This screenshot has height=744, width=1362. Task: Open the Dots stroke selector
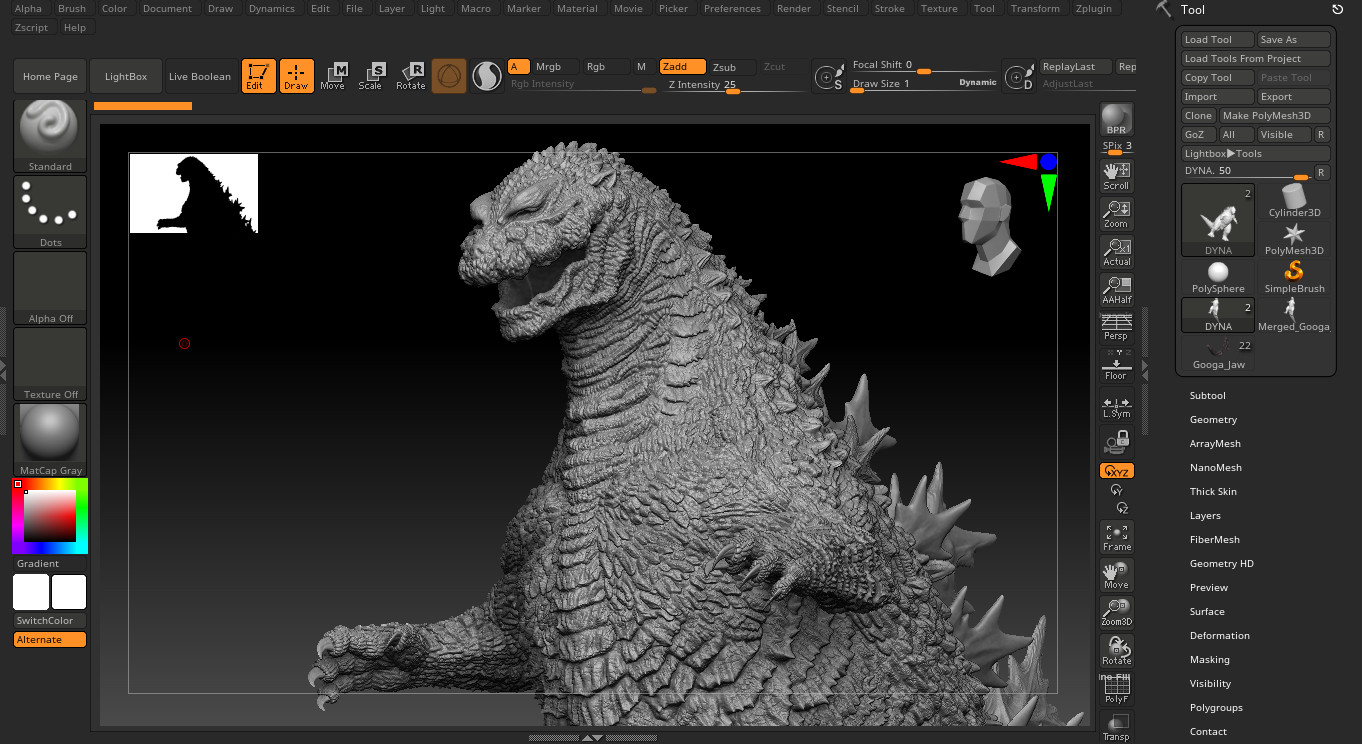click(x=50, y=212)
